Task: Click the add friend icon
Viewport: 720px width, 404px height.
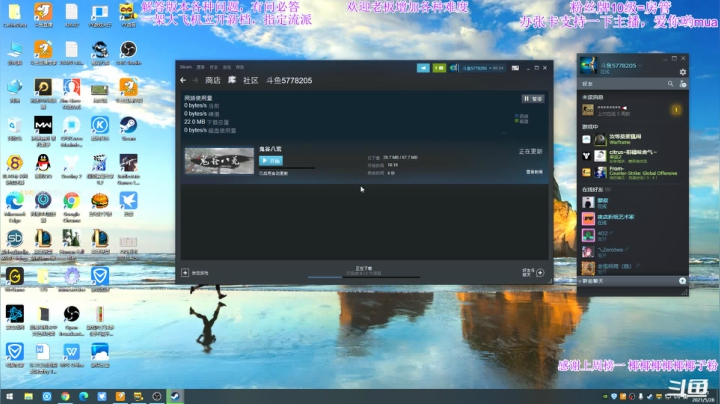Action: click(x=683, y=84)
